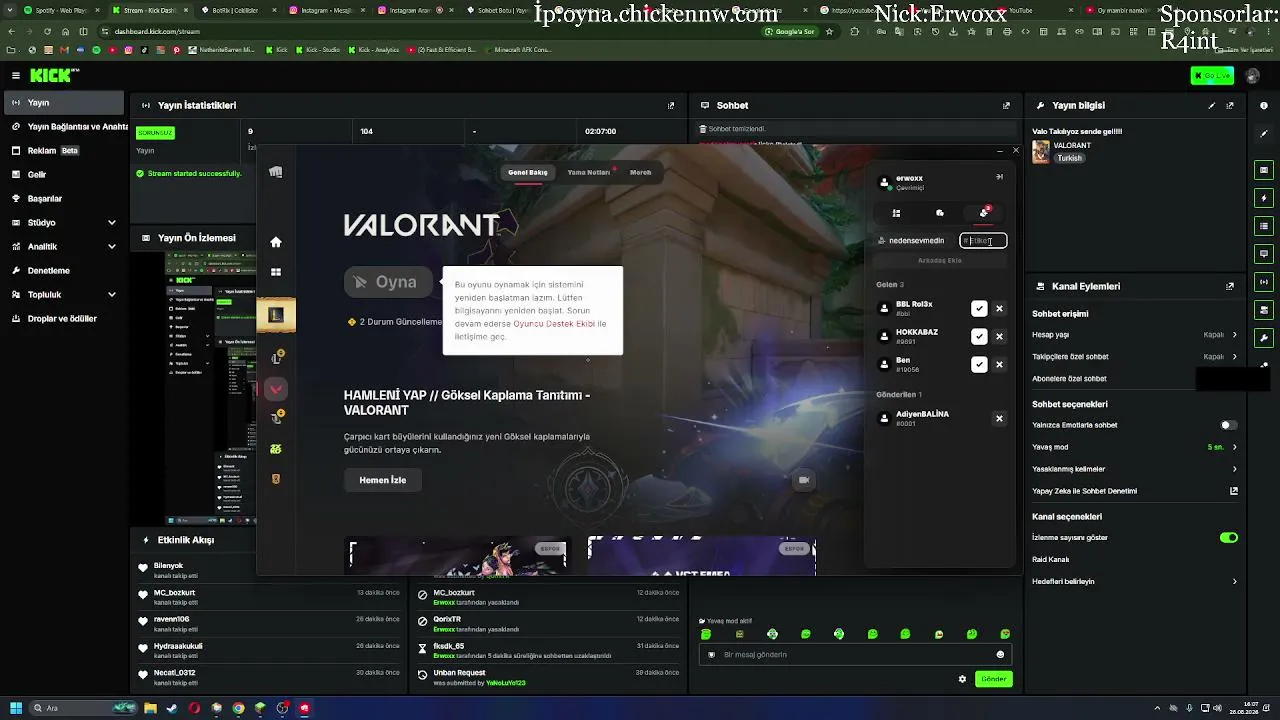Screen dimensions: 1280x720
Task: Accept the friend request from Ben
Action: point(979,365)
